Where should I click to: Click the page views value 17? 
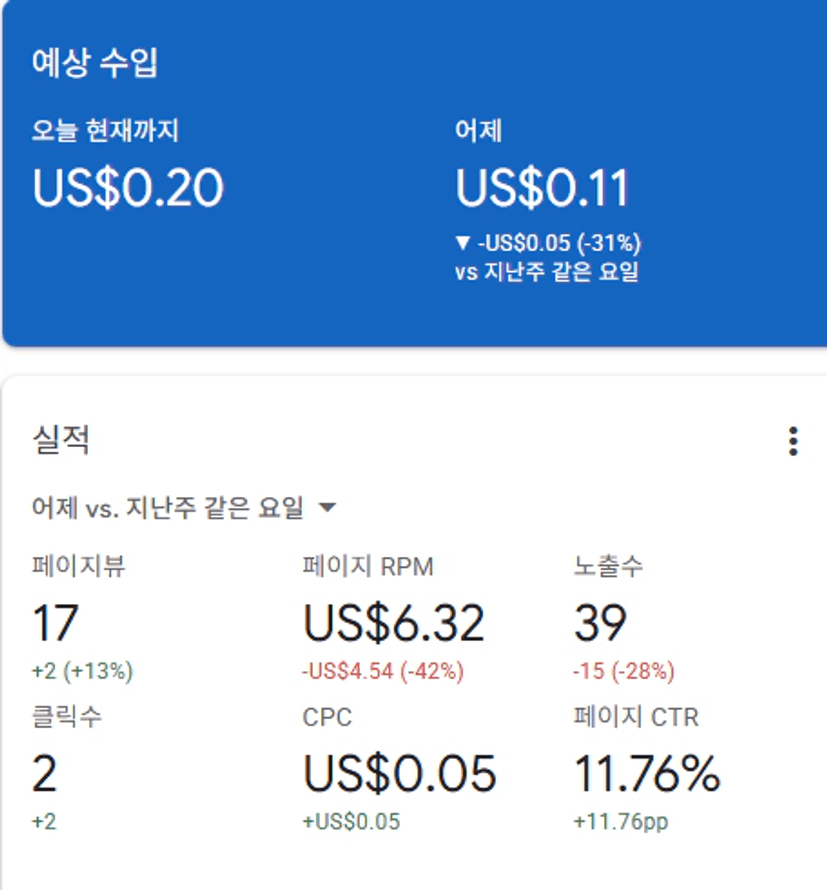(x=55, y=624)
